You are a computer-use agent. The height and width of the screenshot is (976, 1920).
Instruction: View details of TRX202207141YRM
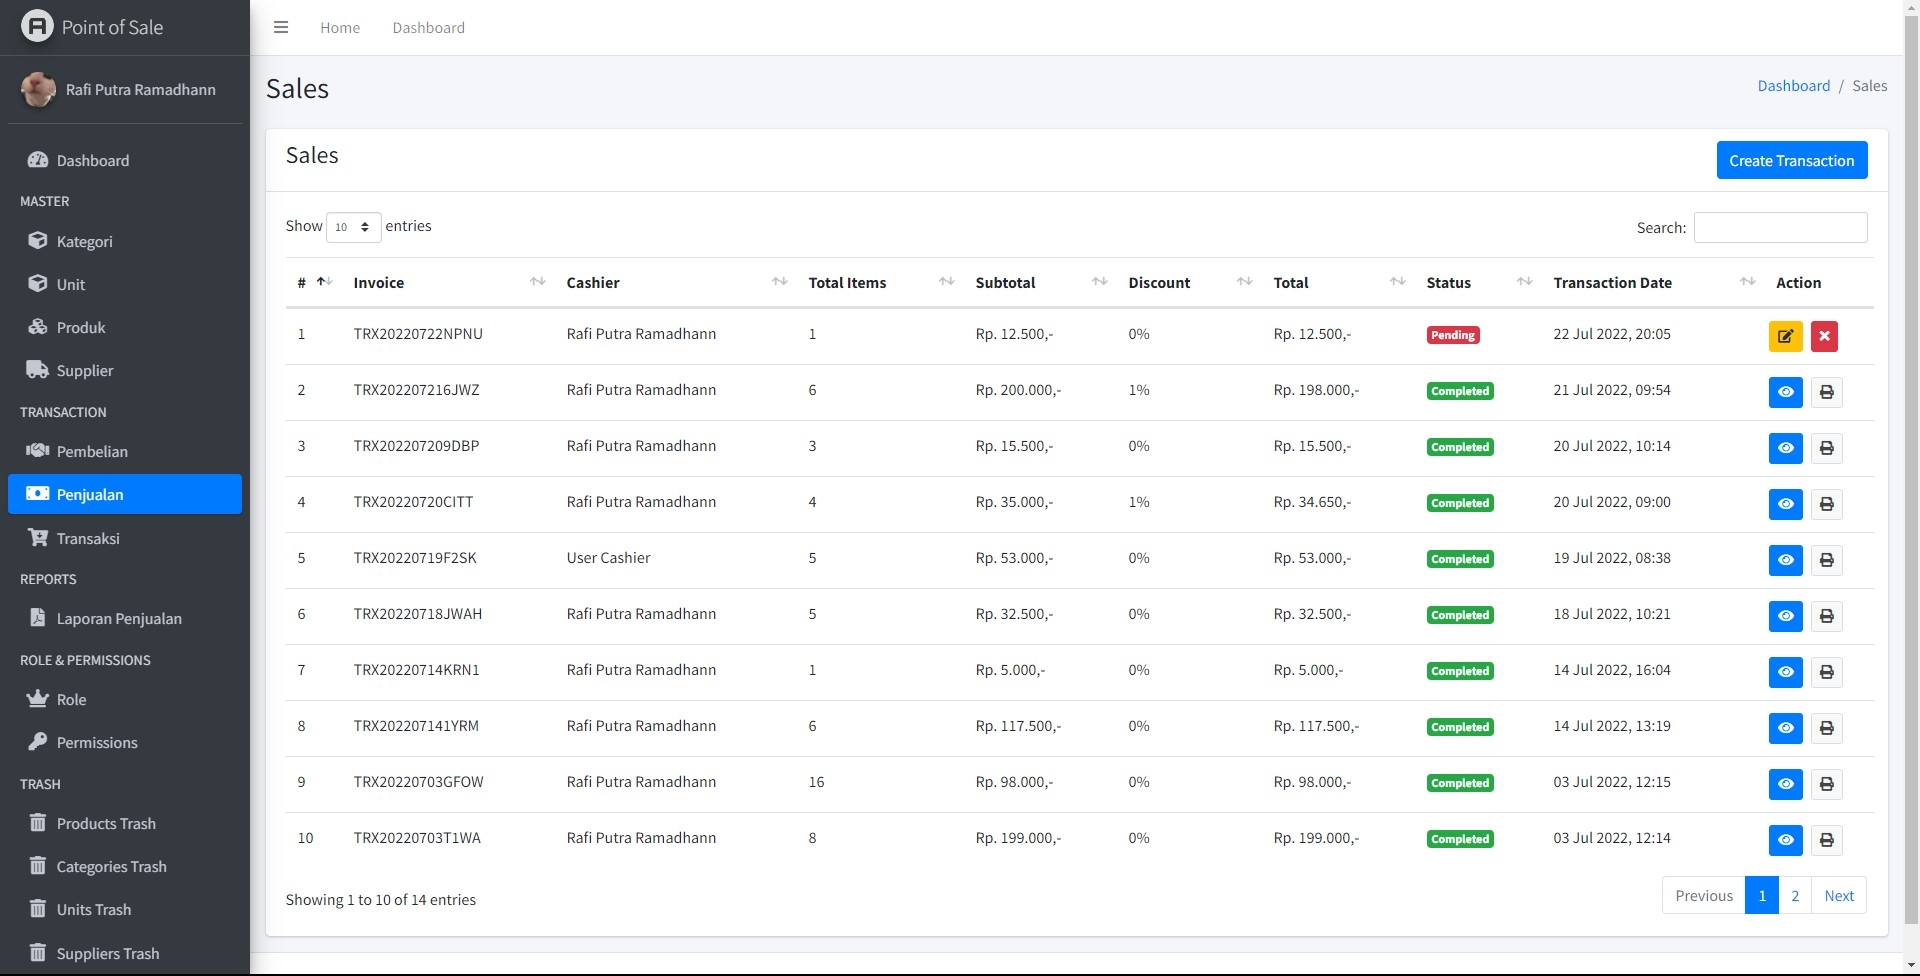[x=1785, y=728]
